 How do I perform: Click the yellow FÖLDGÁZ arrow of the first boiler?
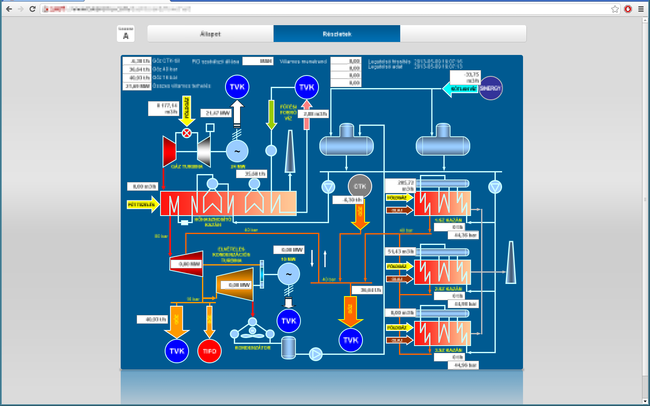[400, 198]
